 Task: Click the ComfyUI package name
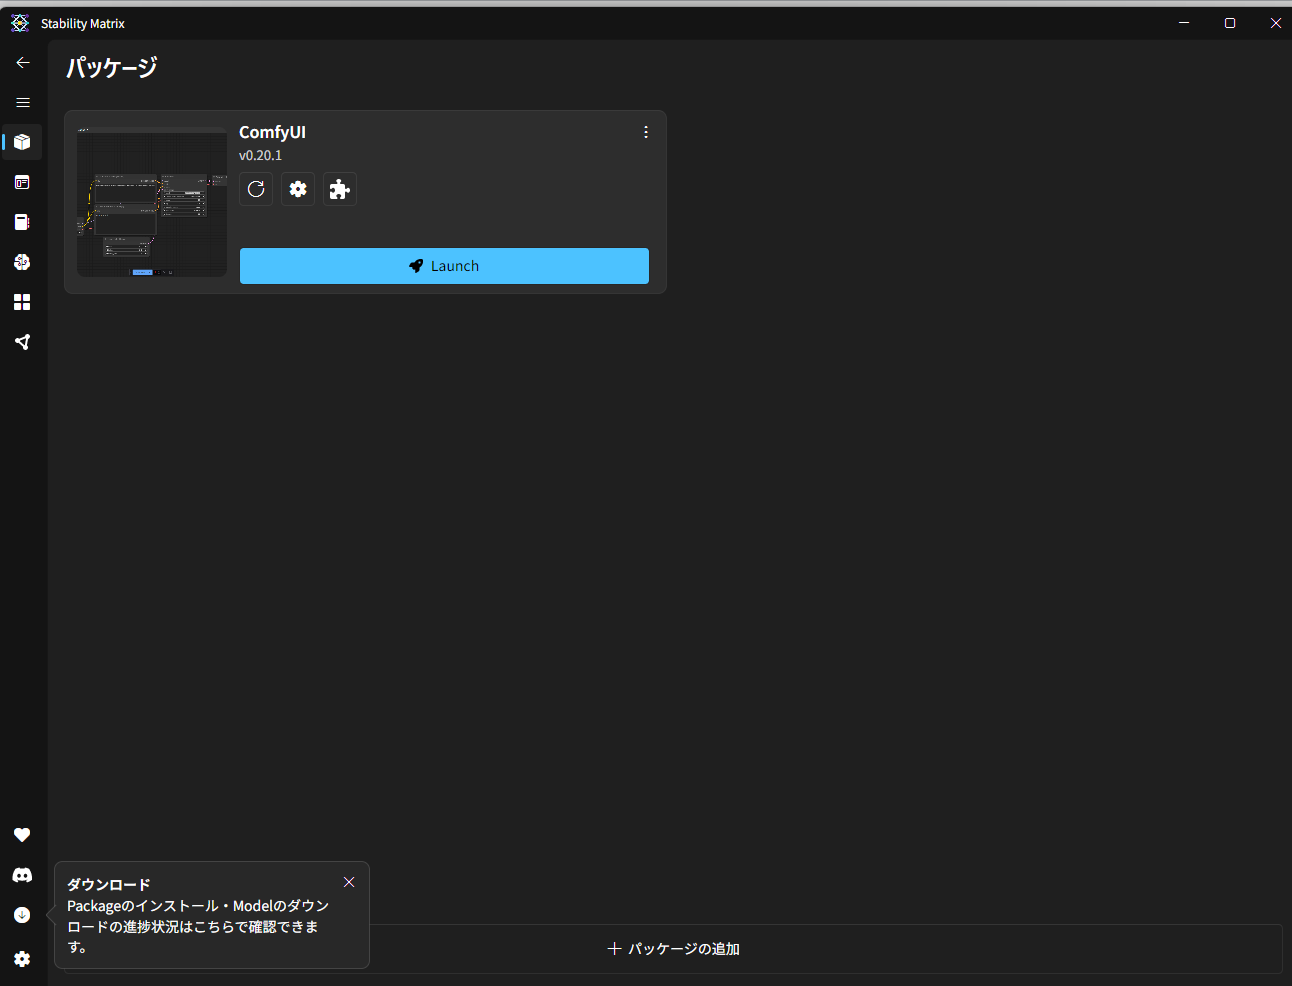(272, 132)
